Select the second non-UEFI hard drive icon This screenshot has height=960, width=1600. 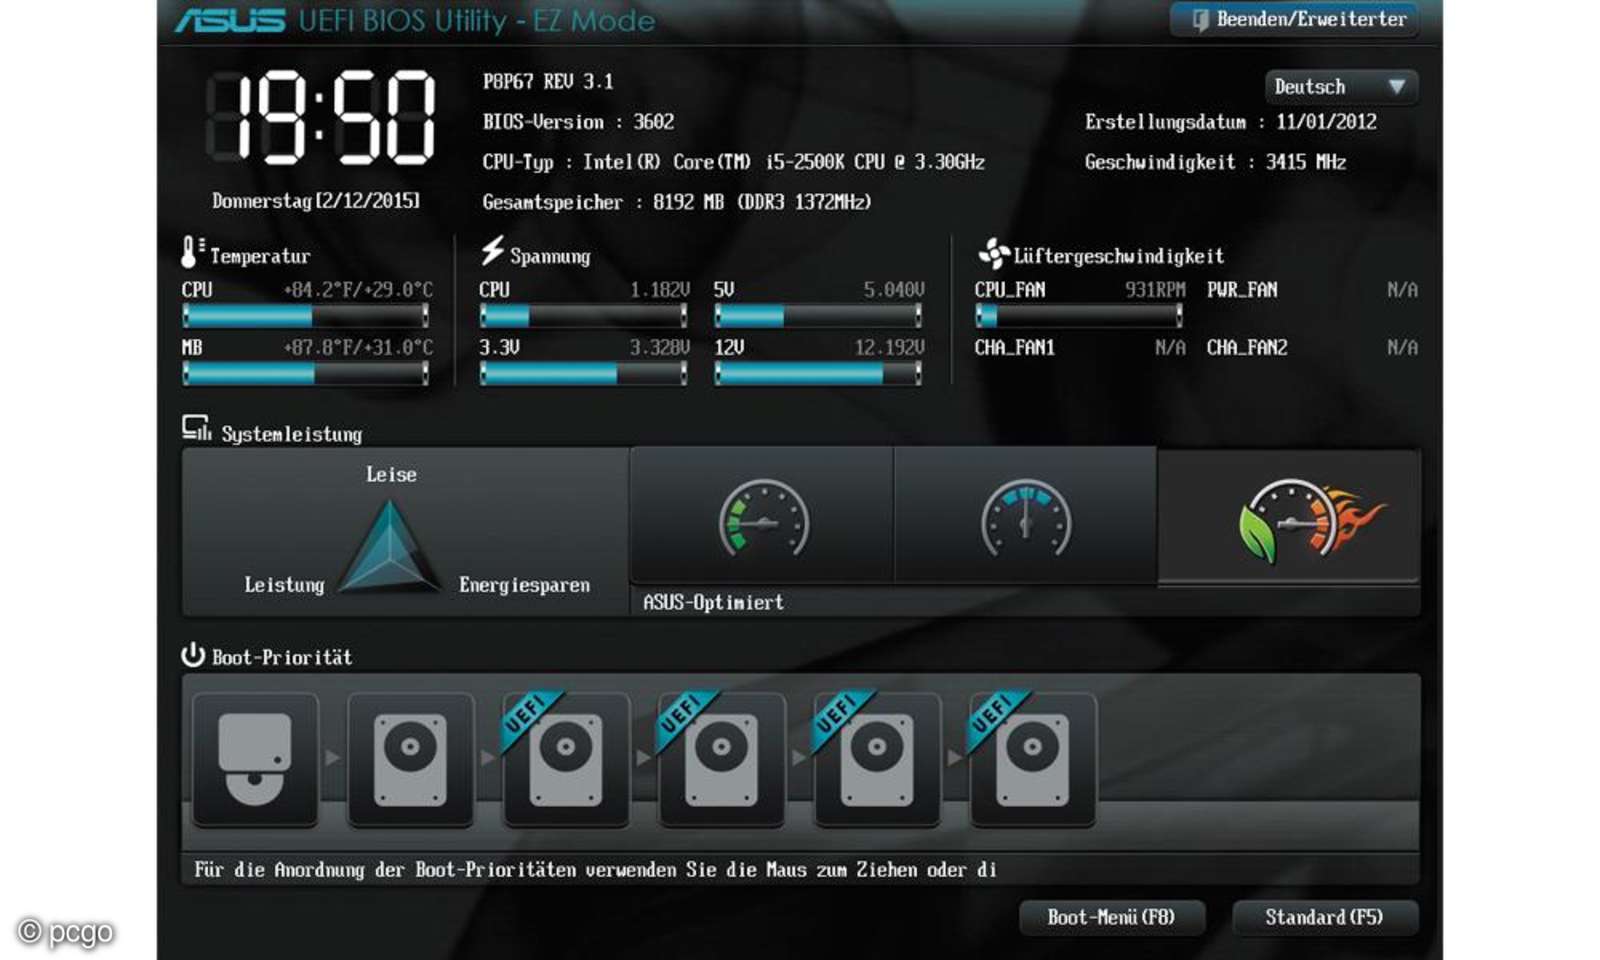[x=410, y=760]
